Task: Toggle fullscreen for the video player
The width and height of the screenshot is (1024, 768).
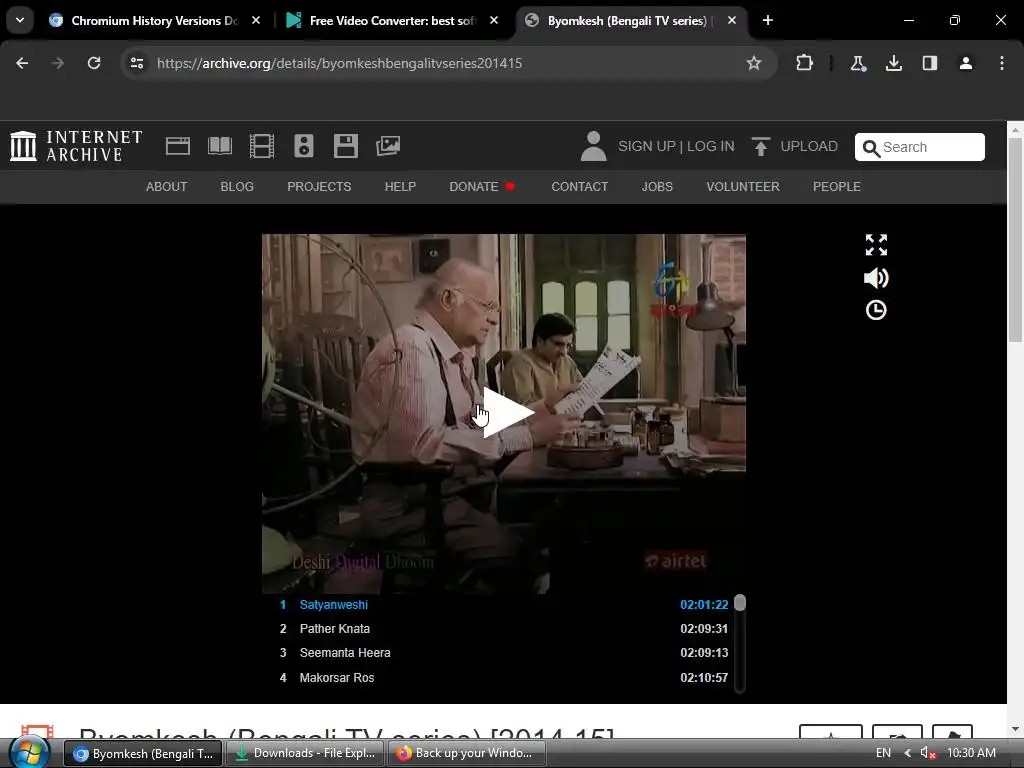Action: (876, 245)
